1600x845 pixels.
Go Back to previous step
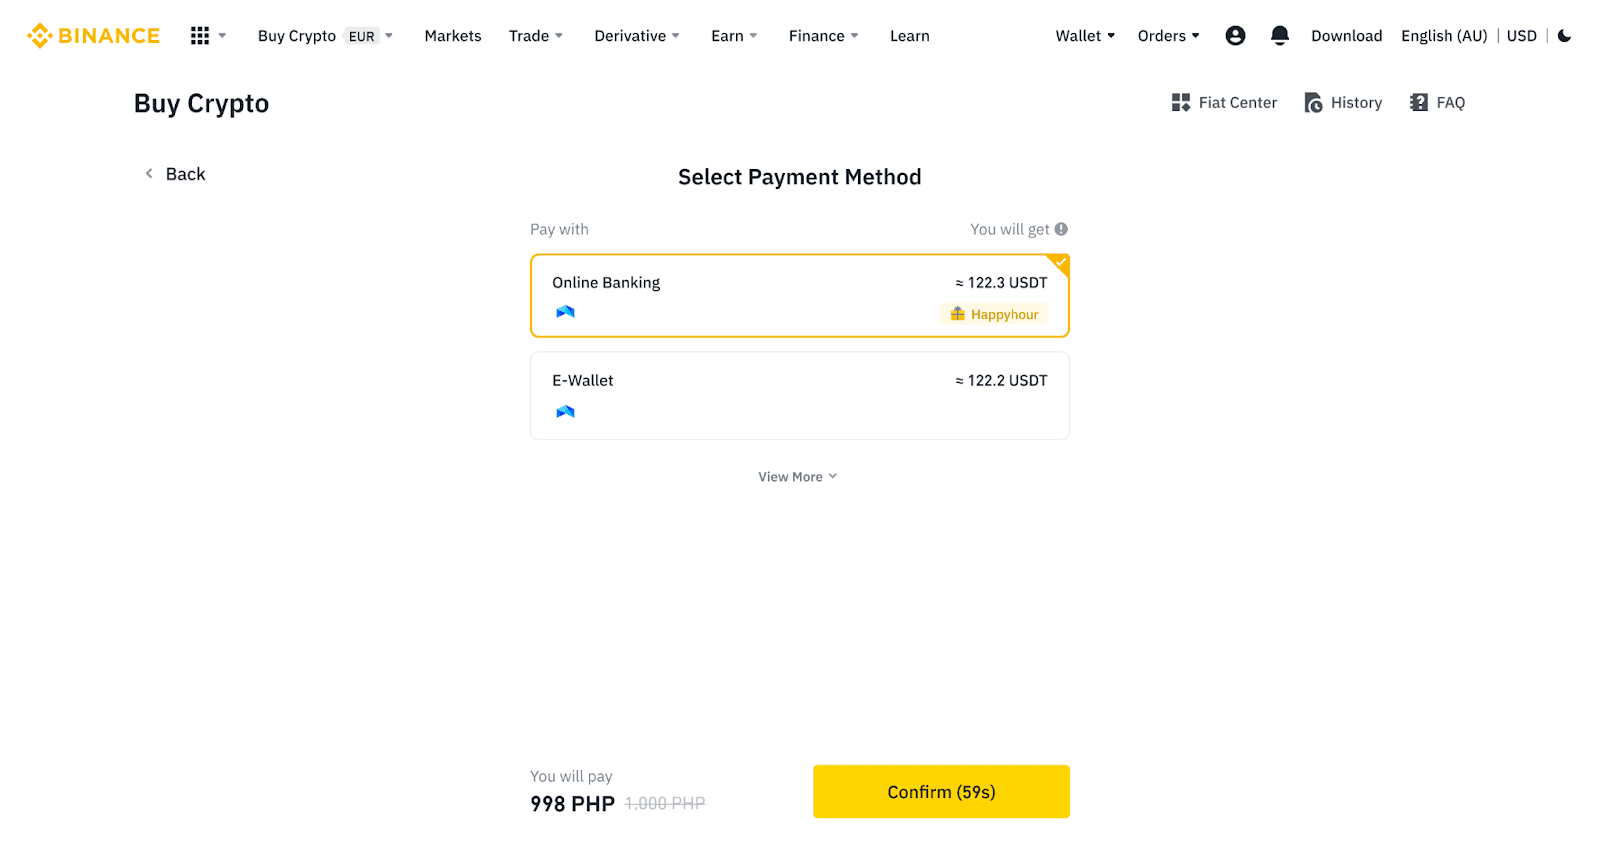[176, 174]
